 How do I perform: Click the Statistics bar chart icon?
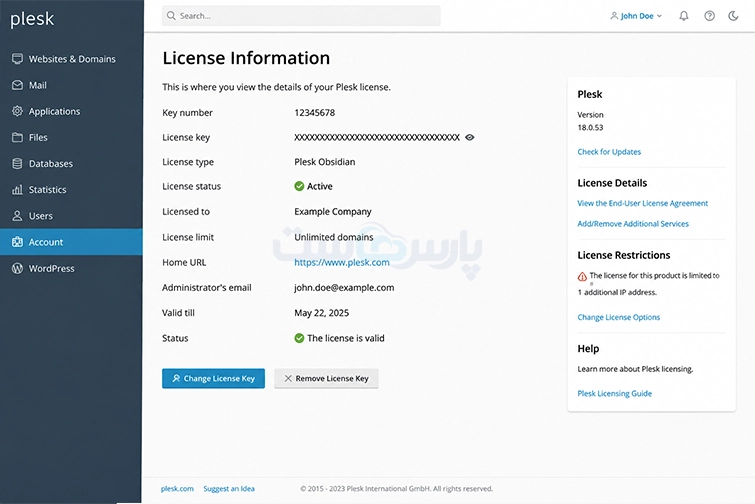point(17,190)
